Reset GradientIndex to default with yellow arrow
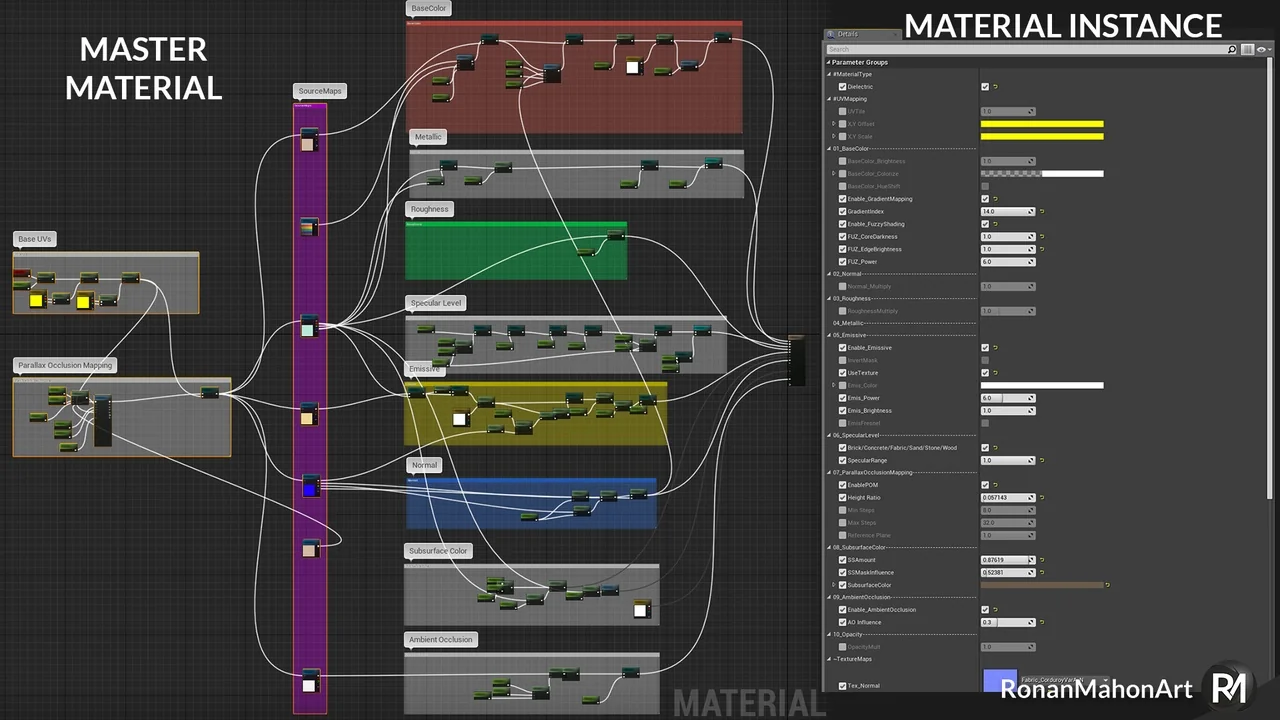 pyautogui.click(x=1041, y=212)
